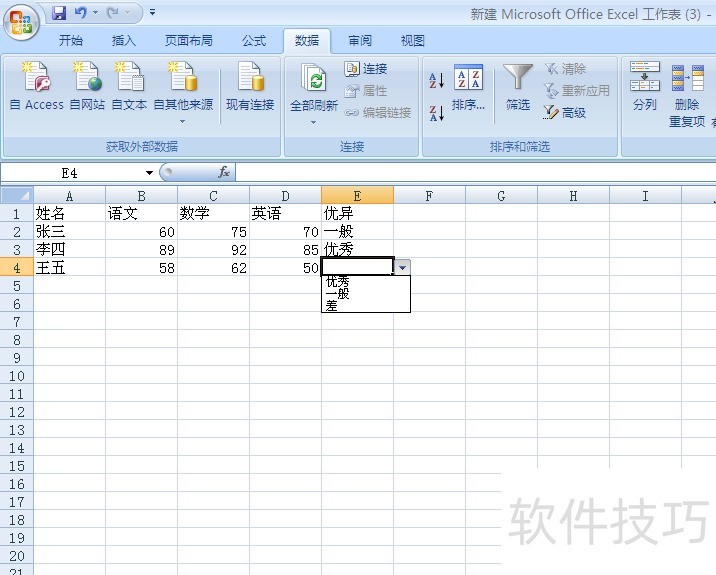716x575 pixels.
Task: Toggle the 筛选 filter funnel
Action: coord(518,88)
